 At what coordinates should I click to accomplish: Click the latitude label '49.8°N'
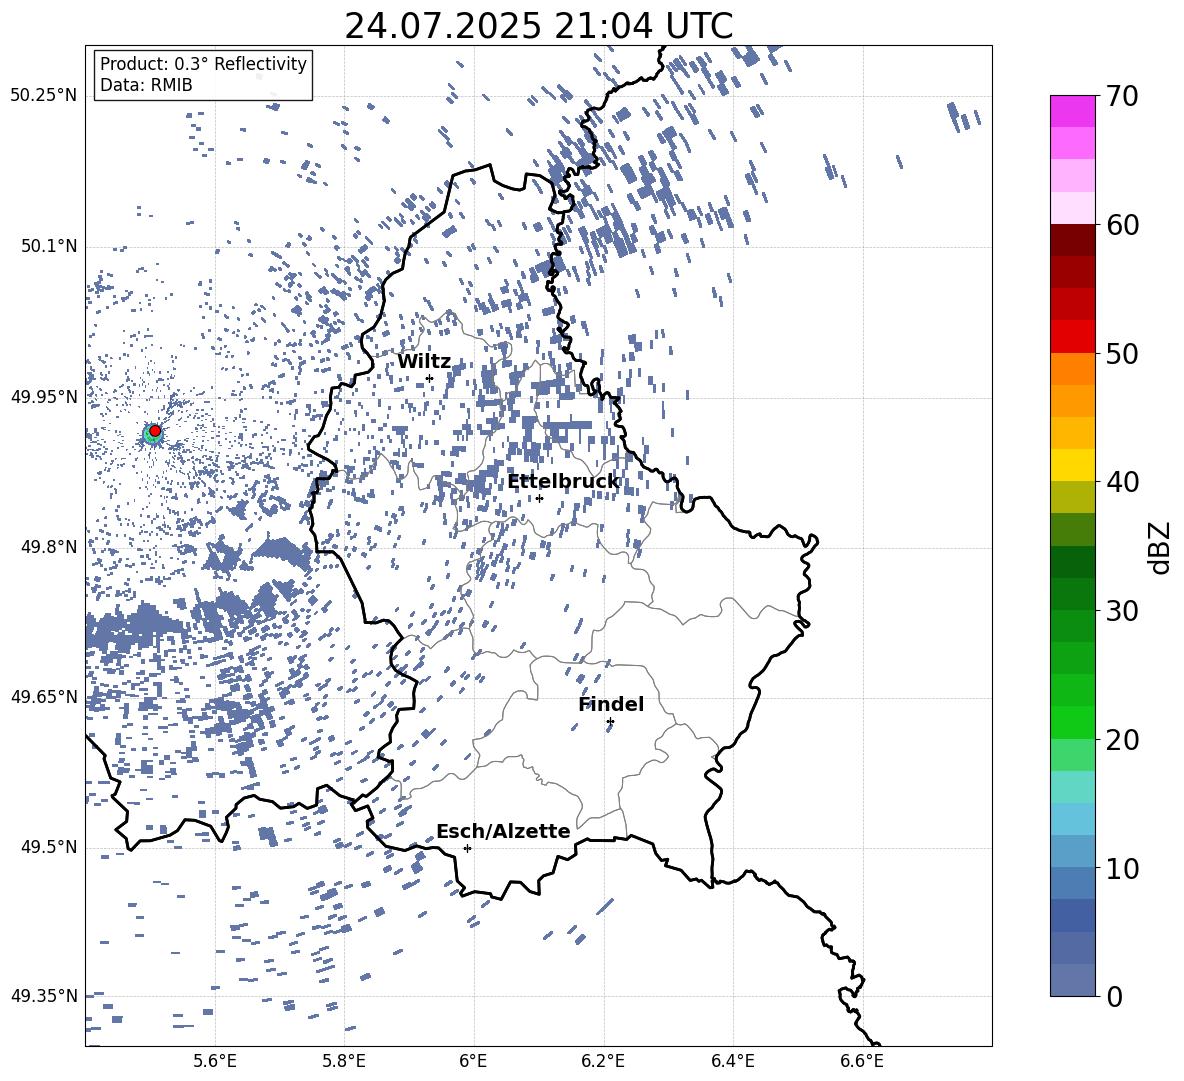pyautogui.click(x=48, y=547)
